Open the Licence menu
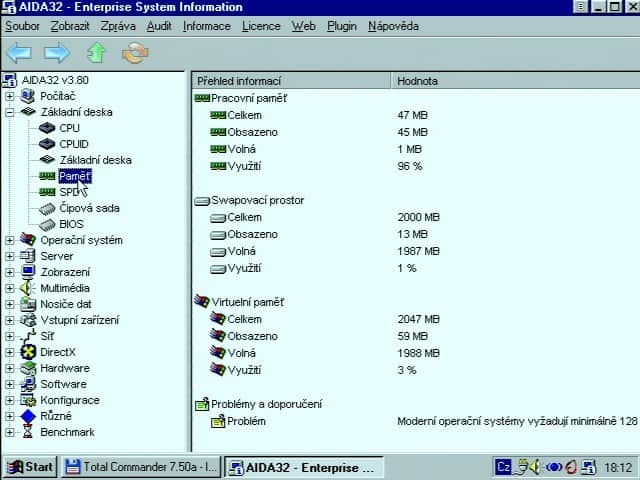The height and width of the screenshot is (480, 640). point(261,27)
